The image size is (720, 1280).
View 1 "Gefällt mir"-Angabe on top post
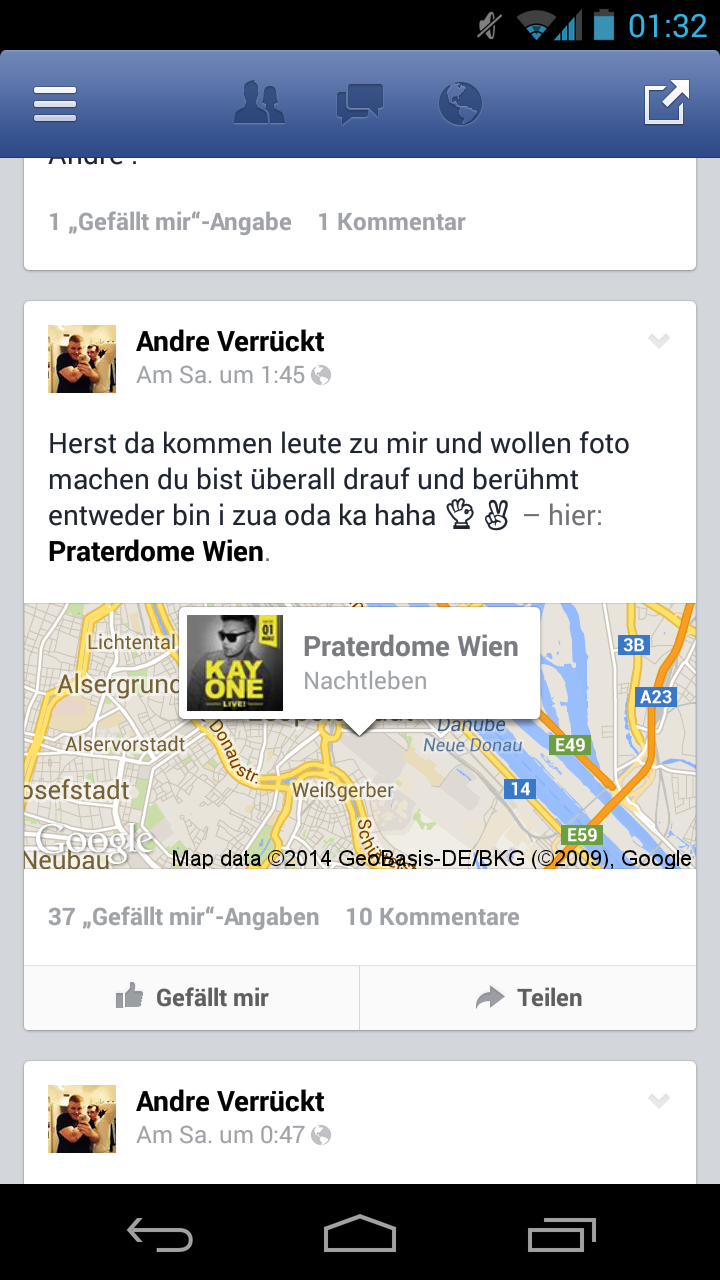pyautogui.click(x=170, y=222)
